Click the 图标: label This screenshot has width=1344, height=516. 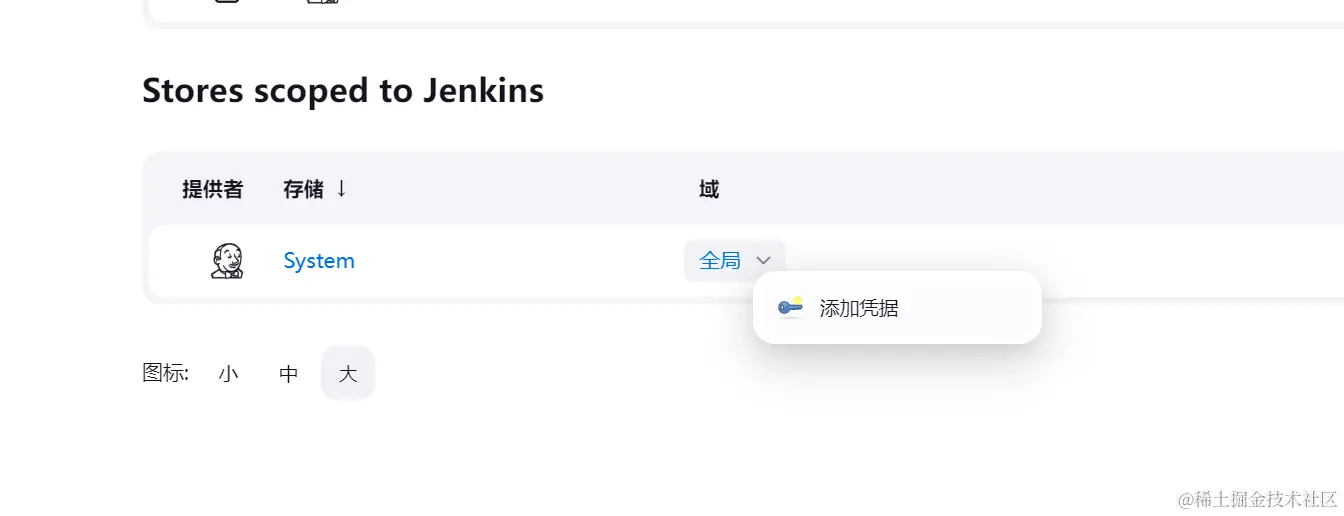(166, 373)
